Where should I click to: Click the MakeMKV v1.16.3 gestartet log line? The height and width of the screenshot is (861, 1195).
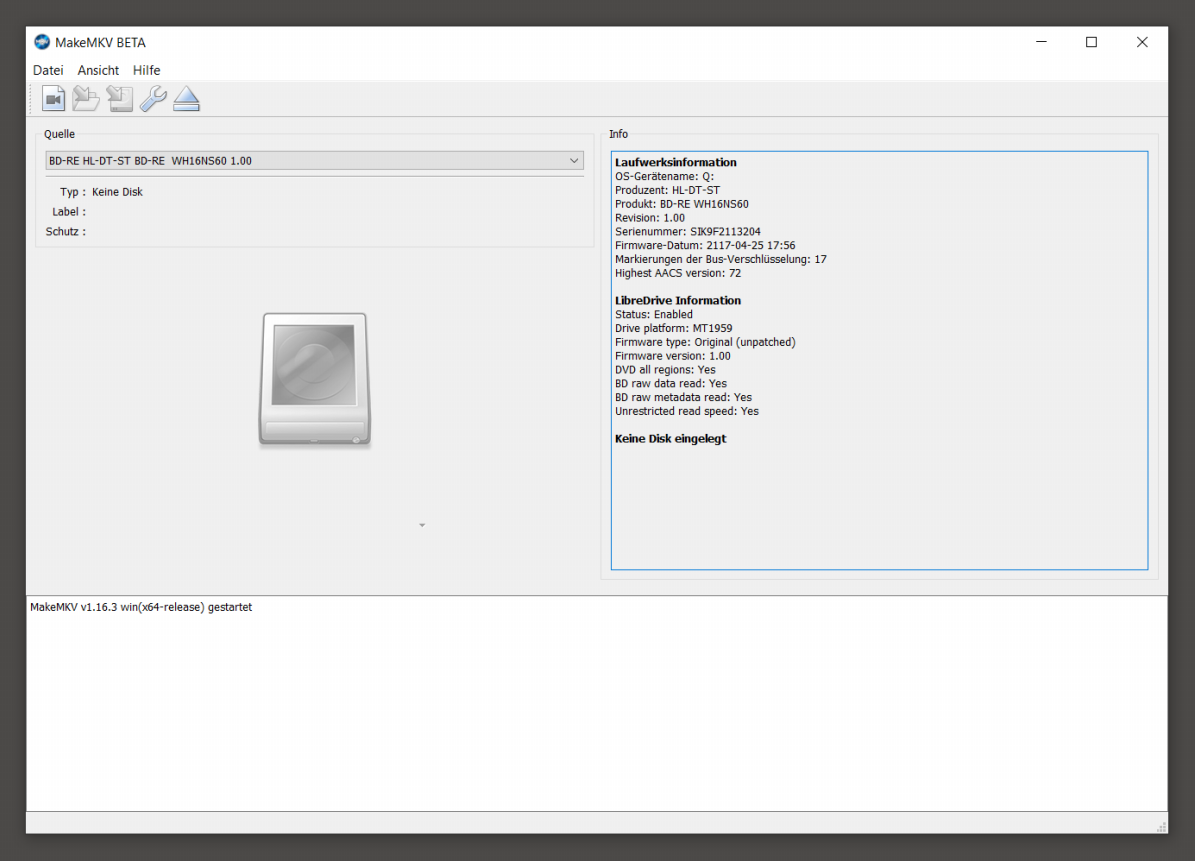(141, 607)
